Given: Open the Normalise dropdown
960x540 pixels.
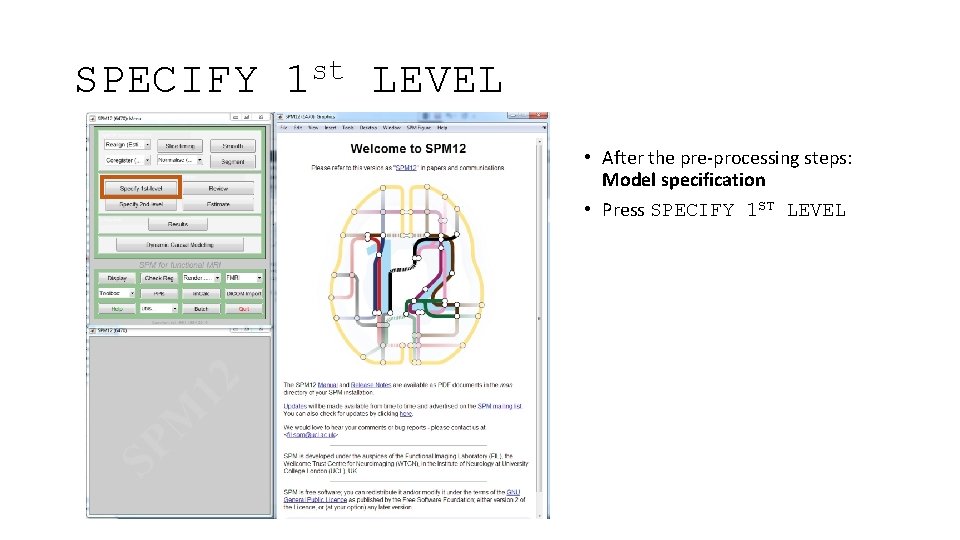Looking at the screenshot, I should [x=180, y=160].
